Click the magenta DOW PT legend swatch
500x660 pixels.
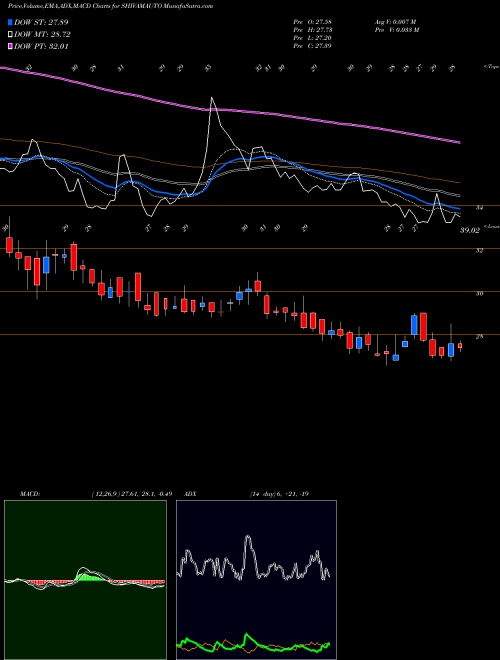click(10, 46)
